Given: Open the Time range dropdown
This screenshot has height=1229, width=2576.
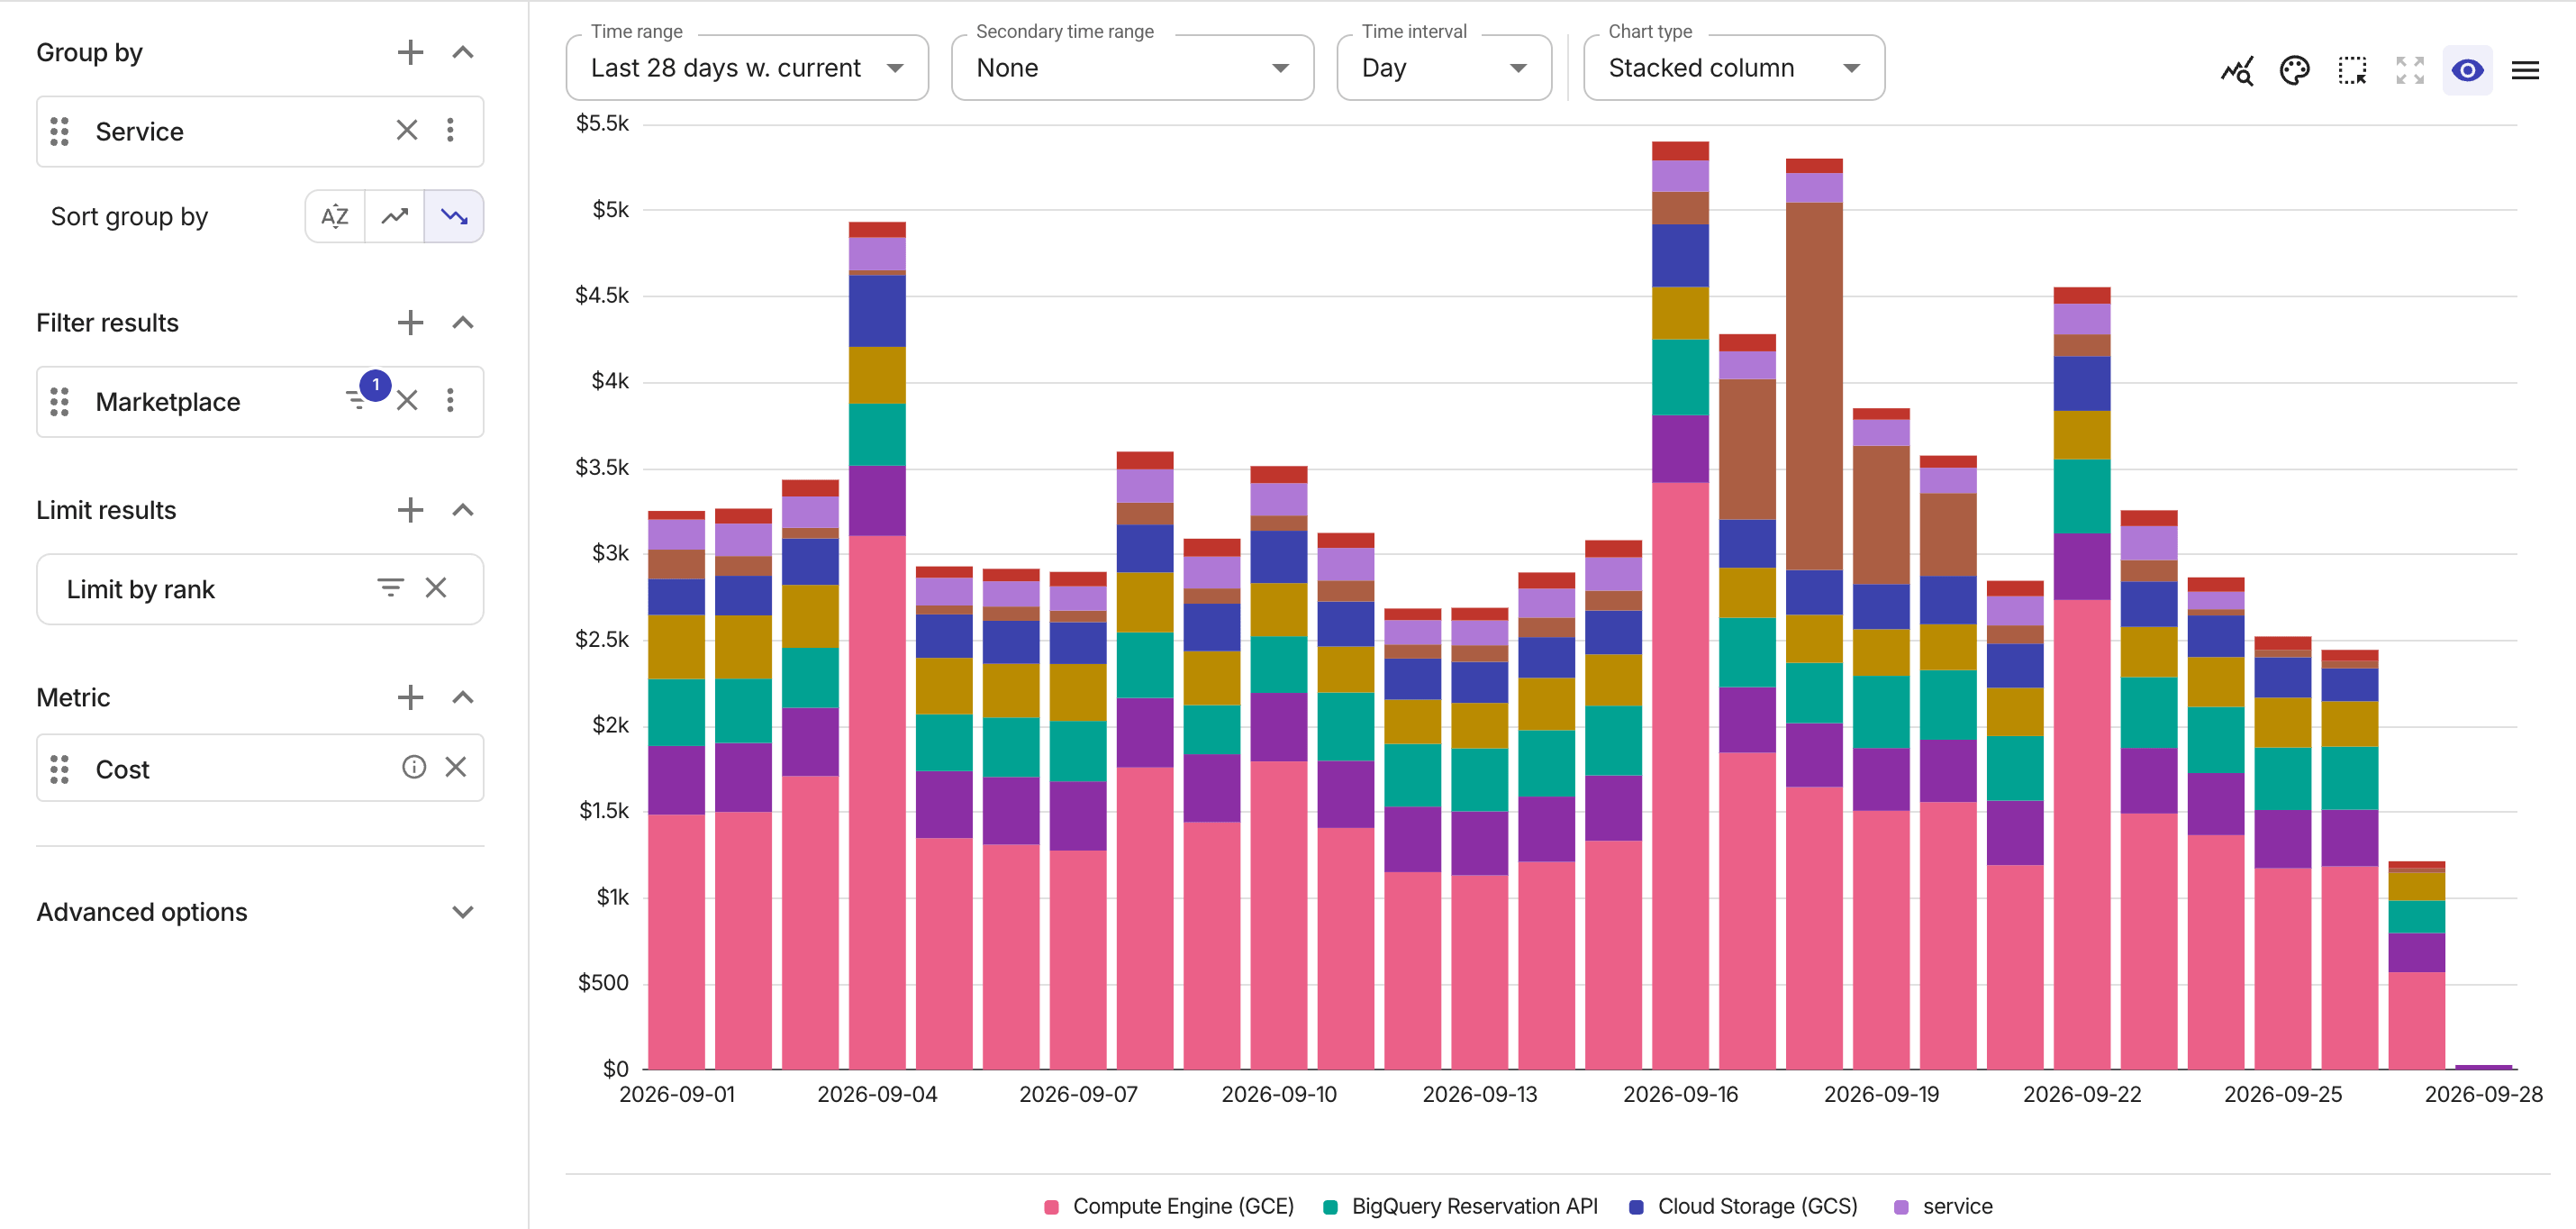Looking at the screenshot, I should 747,68.
